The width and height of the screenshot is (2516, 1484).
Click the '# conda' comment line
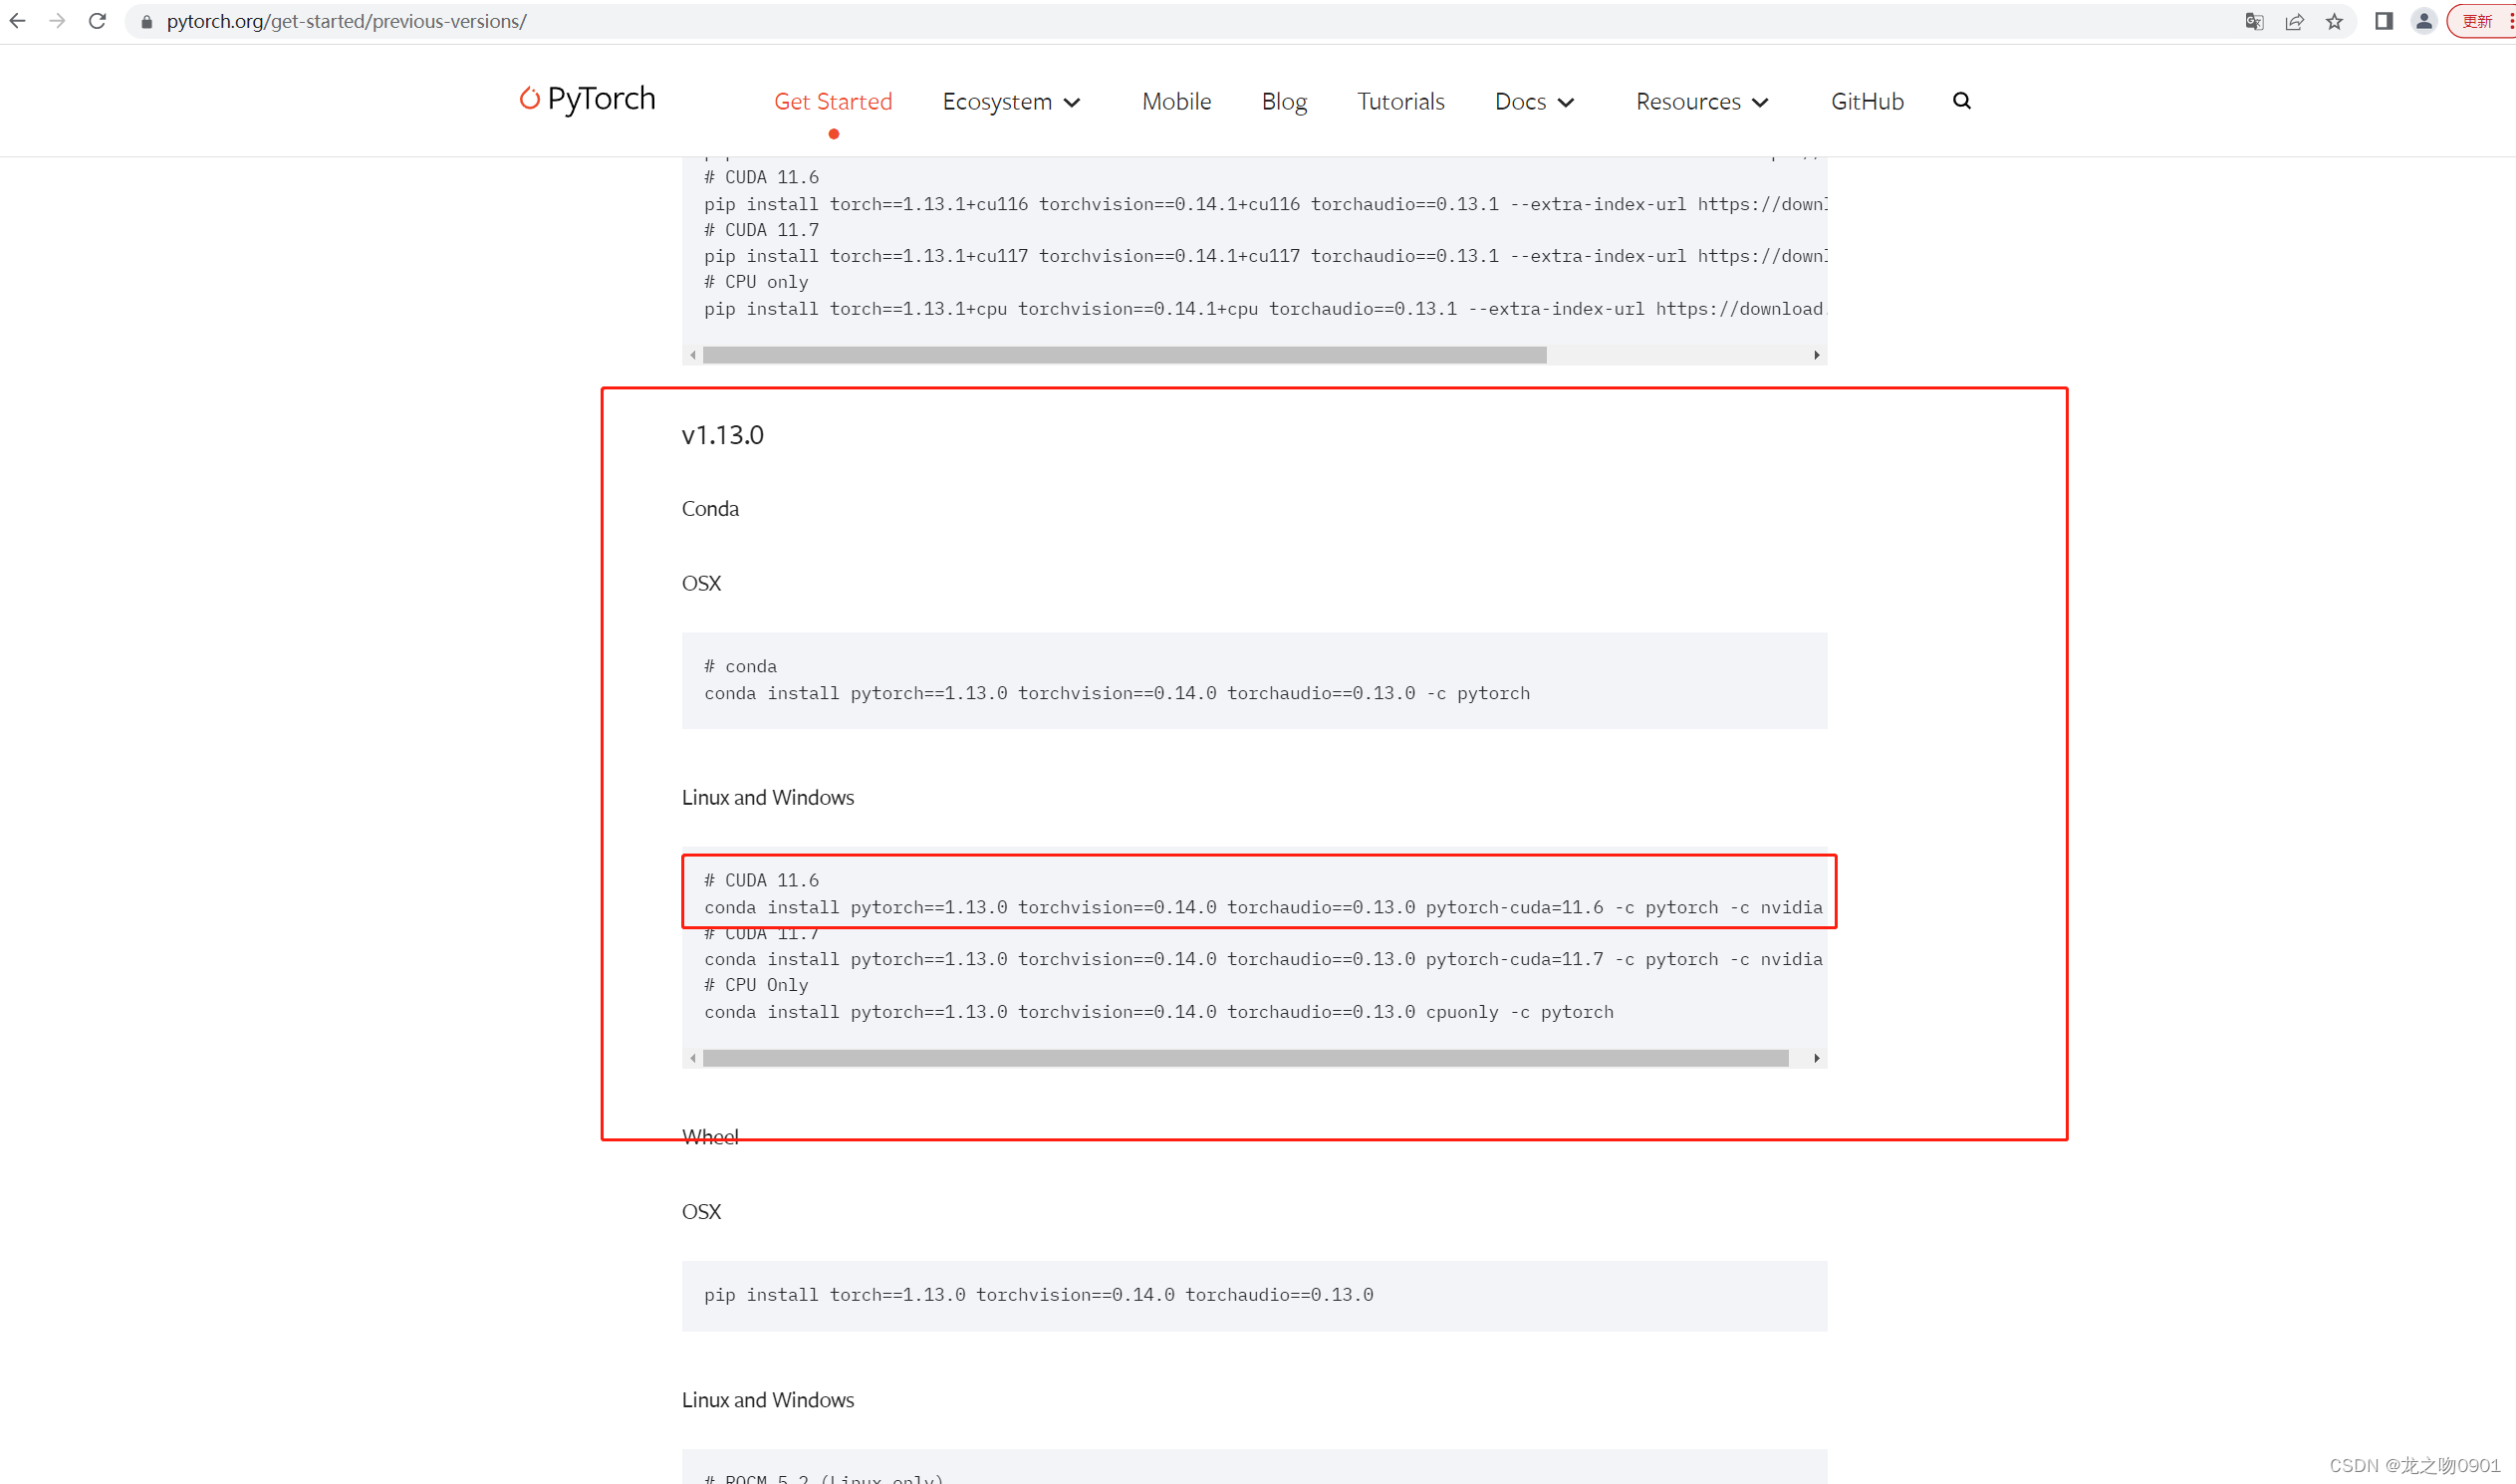740,666
